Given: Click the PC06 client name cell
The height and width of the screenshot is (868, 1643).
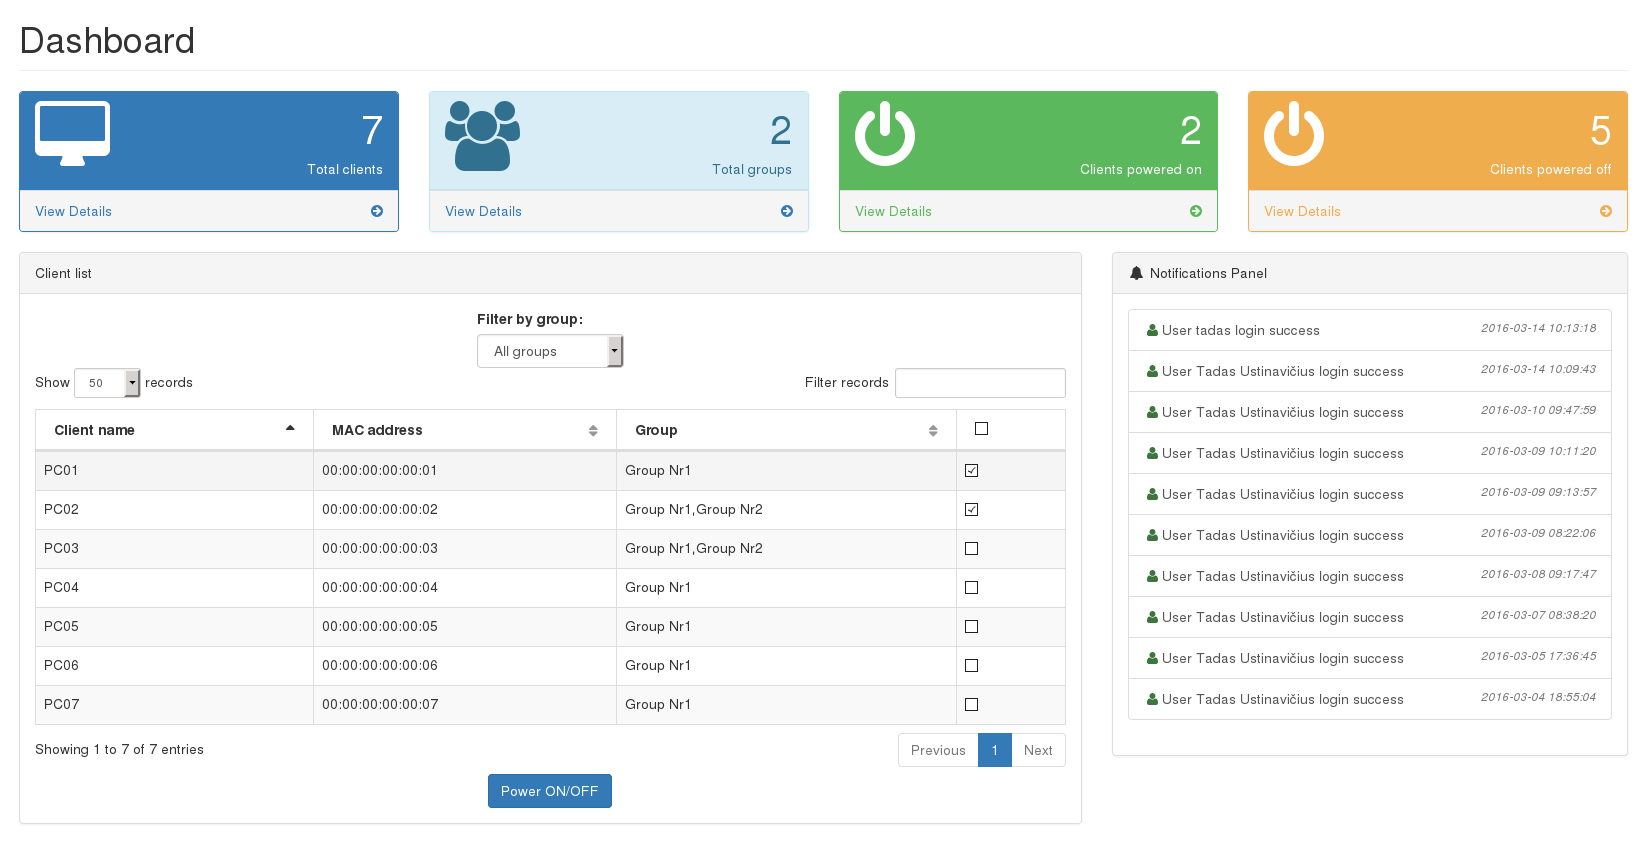Looking at the screenshot, I should point(175,665).
